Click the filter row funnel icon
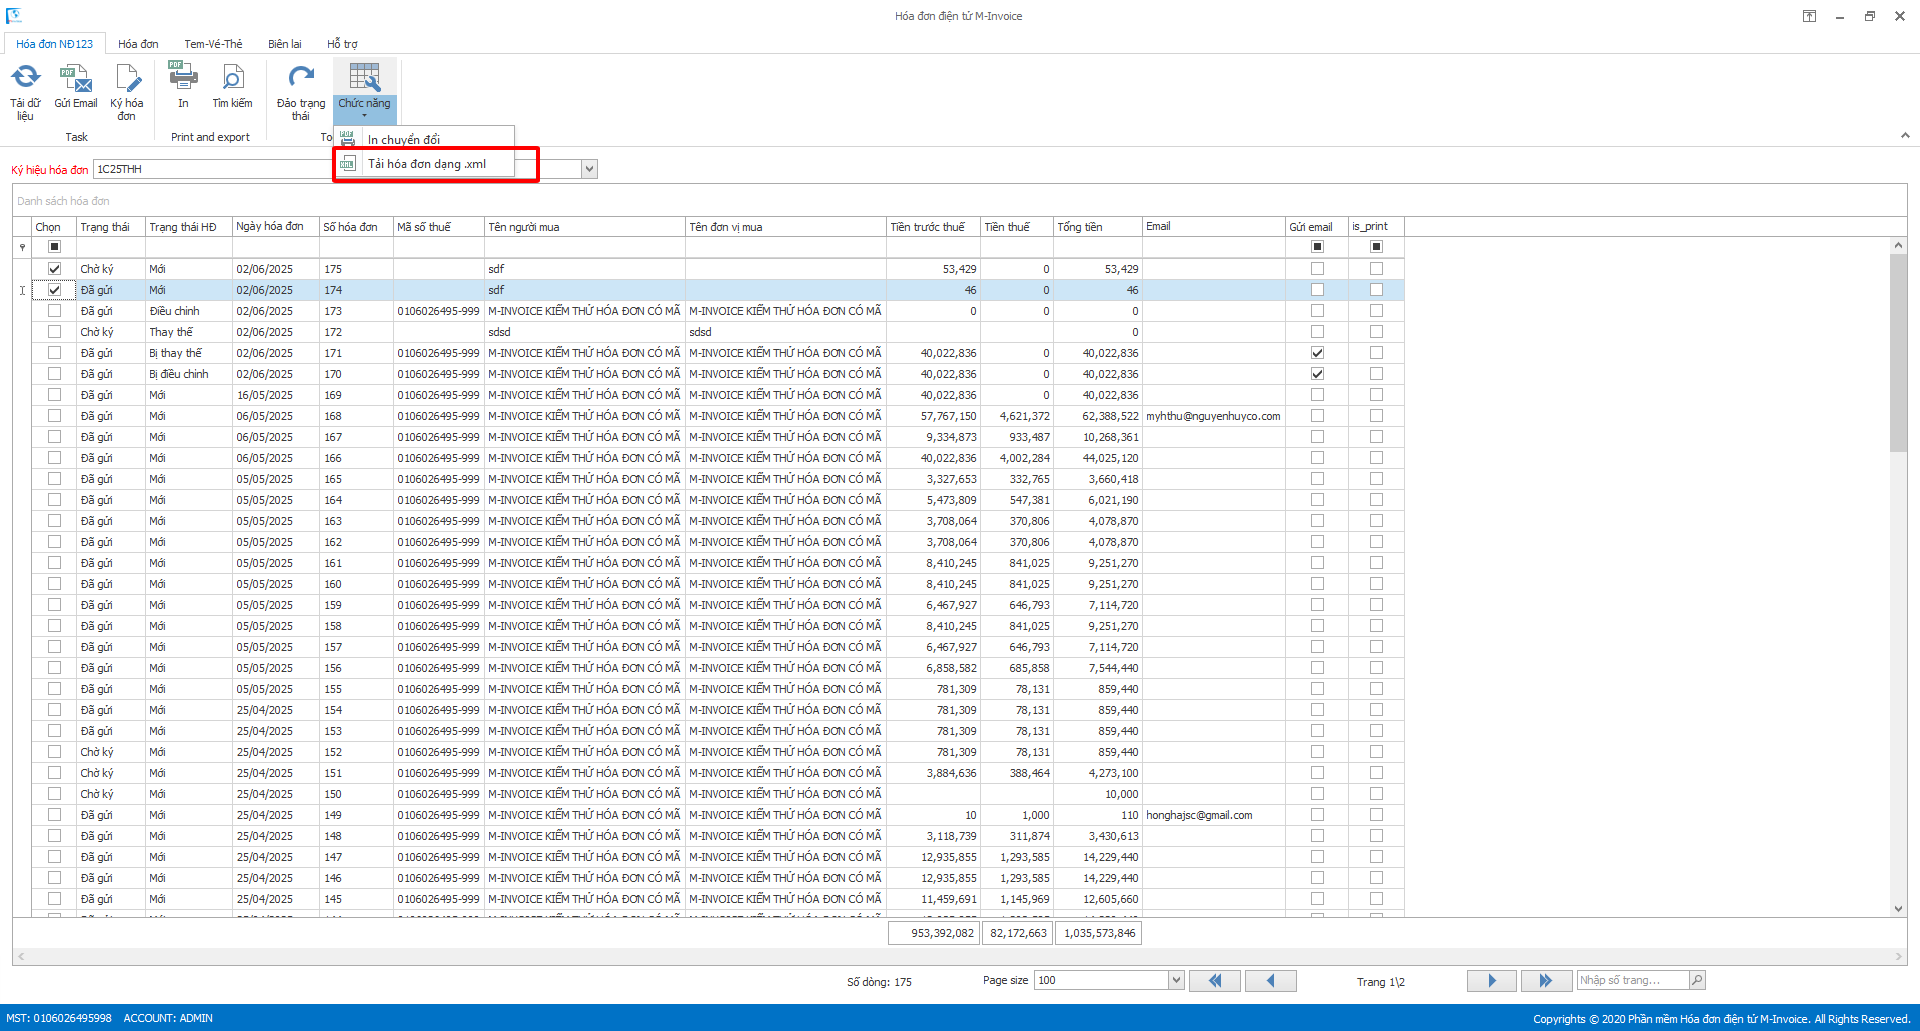 pyautogui.click(x=22, y=247)
